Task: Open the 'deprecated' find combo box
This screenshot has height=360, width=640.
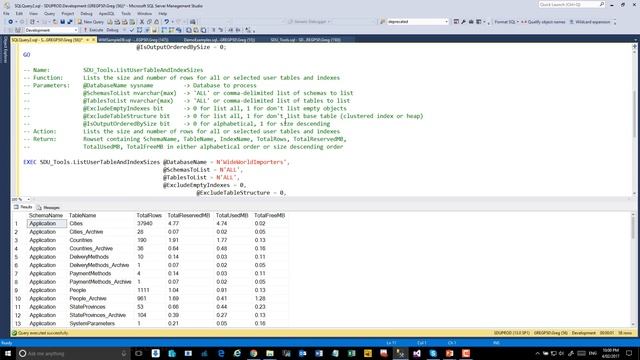Action: pyautogui.click(x=417, y=22)
